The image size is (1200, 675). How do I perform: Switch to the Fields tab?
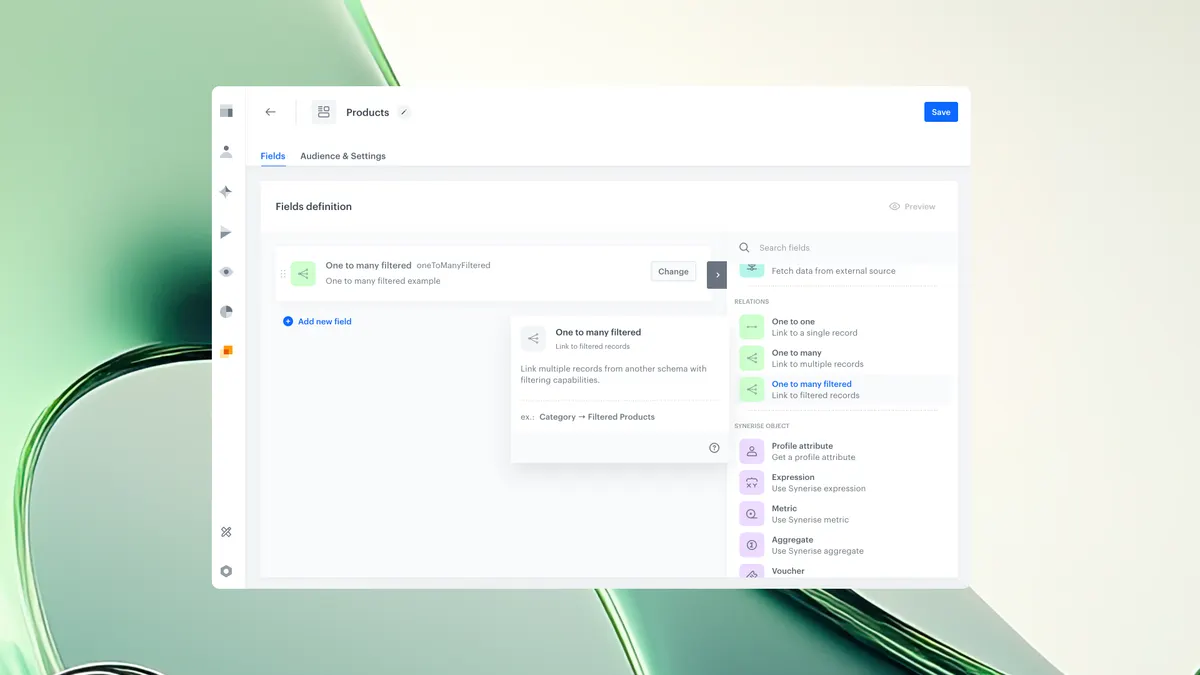tap(273, 156)
